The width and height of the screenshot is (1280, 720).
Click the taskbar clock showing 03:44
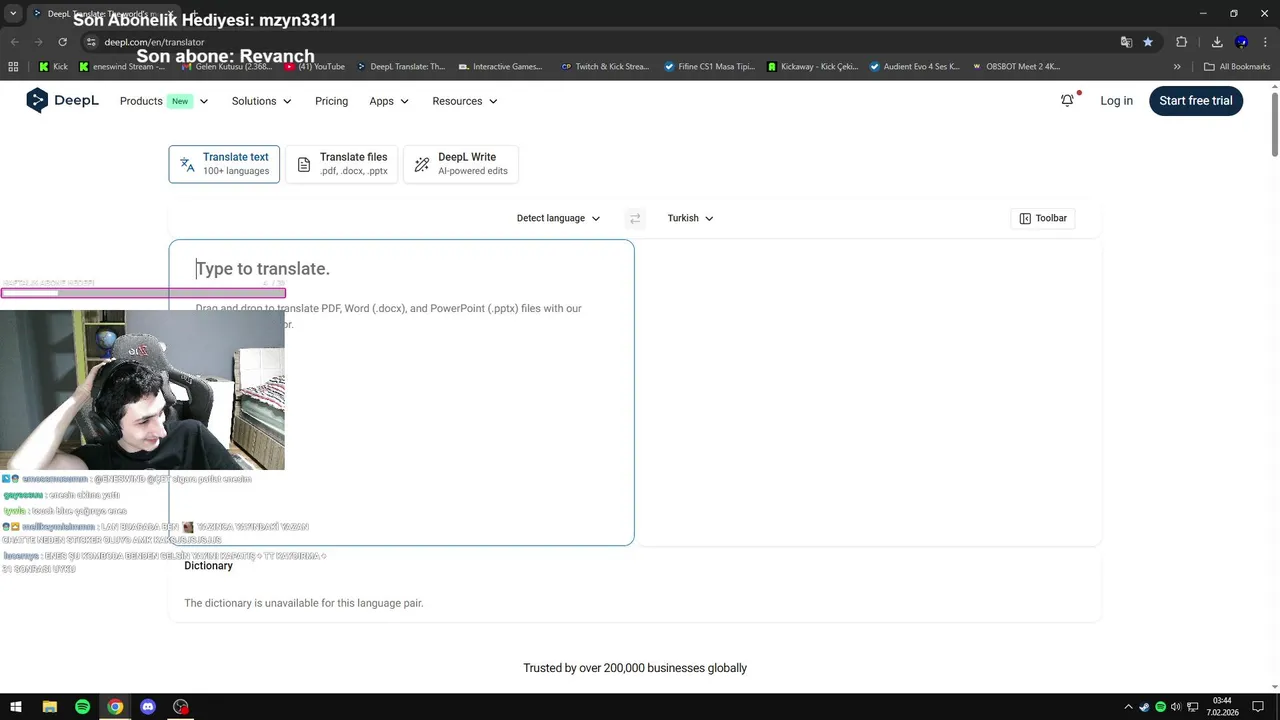pos(1222,707)
